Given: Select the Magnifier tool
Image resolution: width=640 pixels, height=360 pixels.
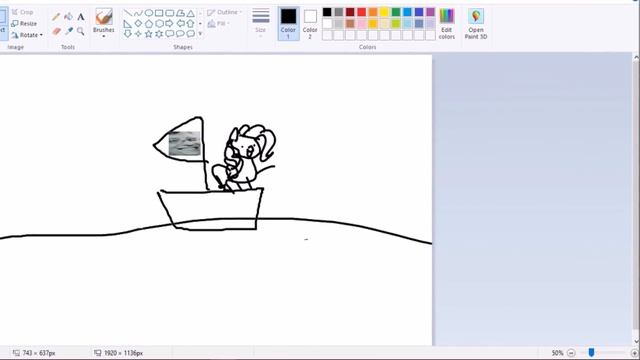Looking at the screenshot, I should pyautogui.click(x=81, y=31).
